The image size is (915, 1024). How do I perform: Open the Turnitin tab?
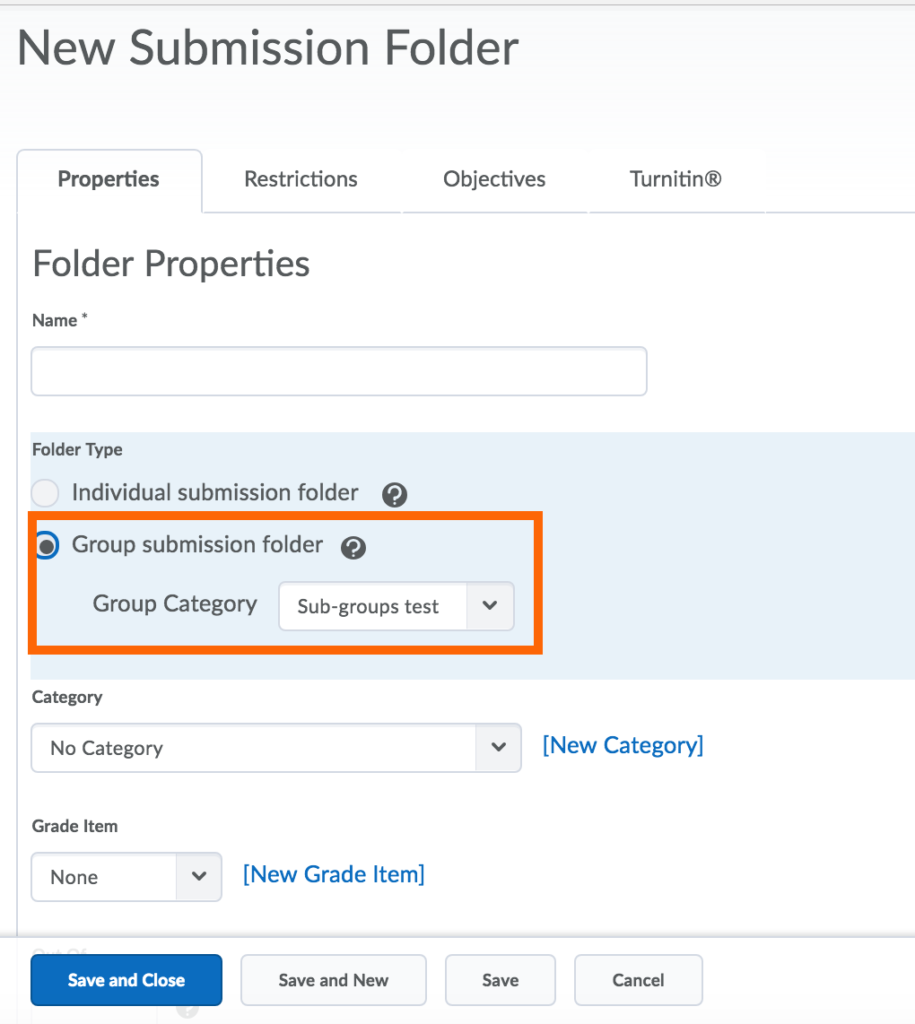674,180
